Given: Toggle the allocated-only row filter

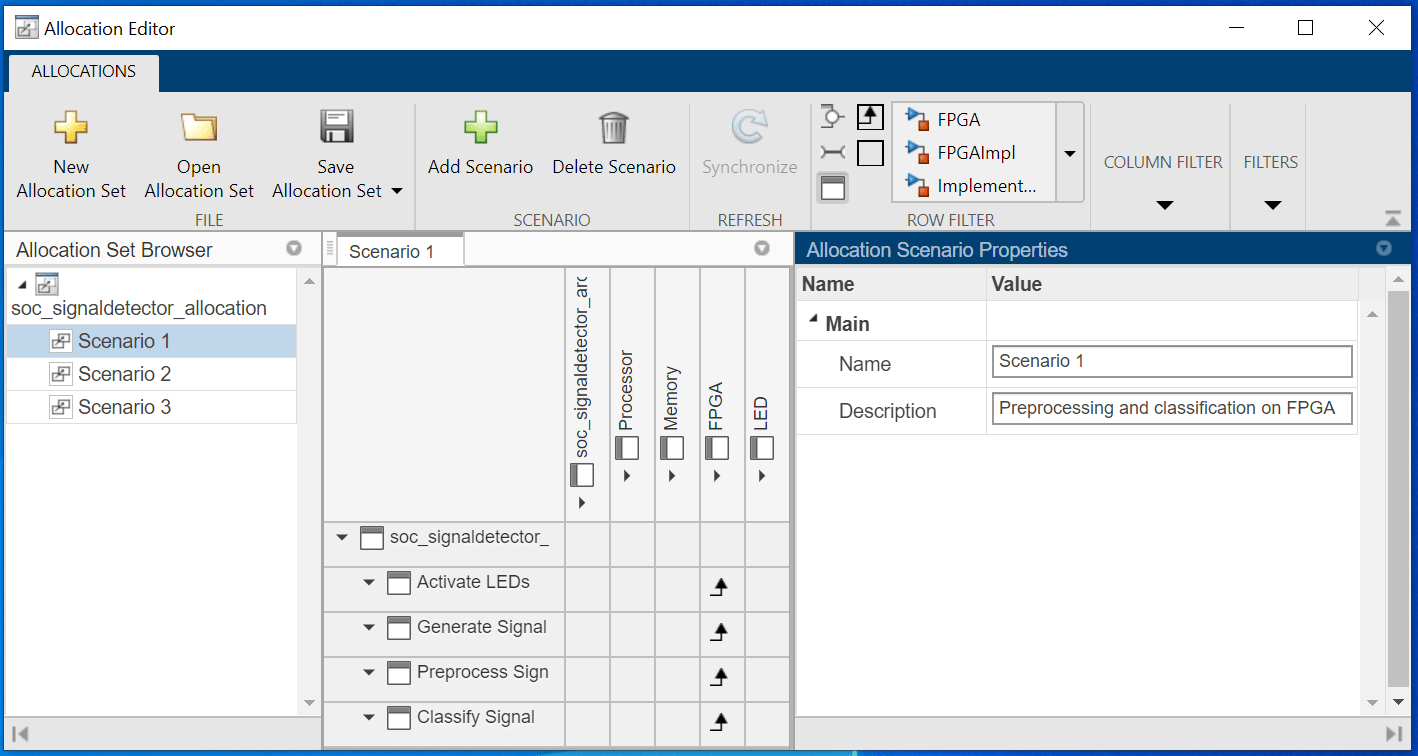Looking at the screenshot, I should (x=871, y=117).
